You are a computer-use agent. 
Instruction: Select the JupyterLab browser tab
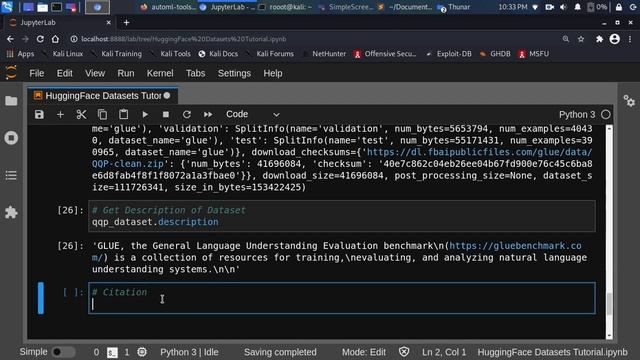tap(59, 22)
